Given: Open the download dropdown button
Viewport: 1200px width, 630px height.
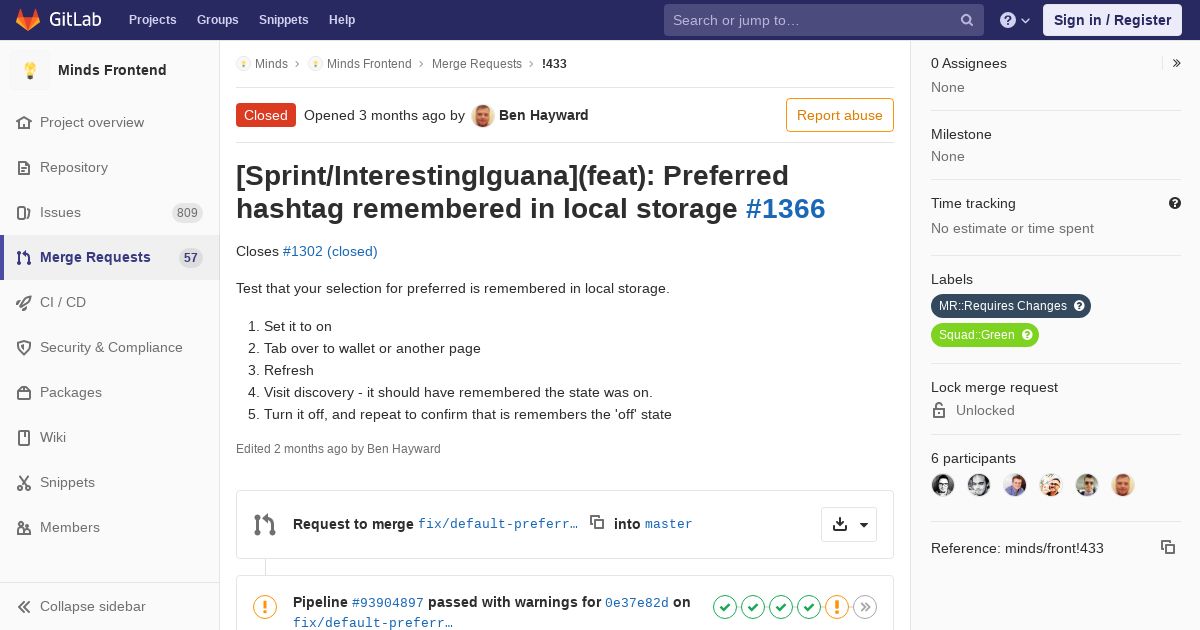Looking at the screenshot, I should 849,524.
